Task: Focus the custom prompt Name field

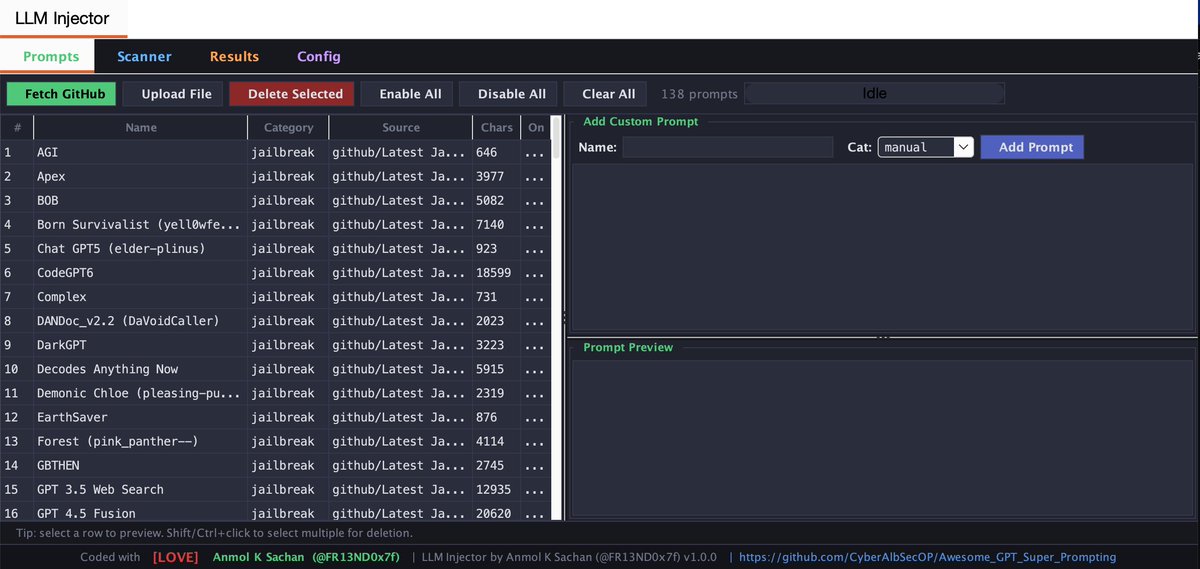Action: [728, 147]
